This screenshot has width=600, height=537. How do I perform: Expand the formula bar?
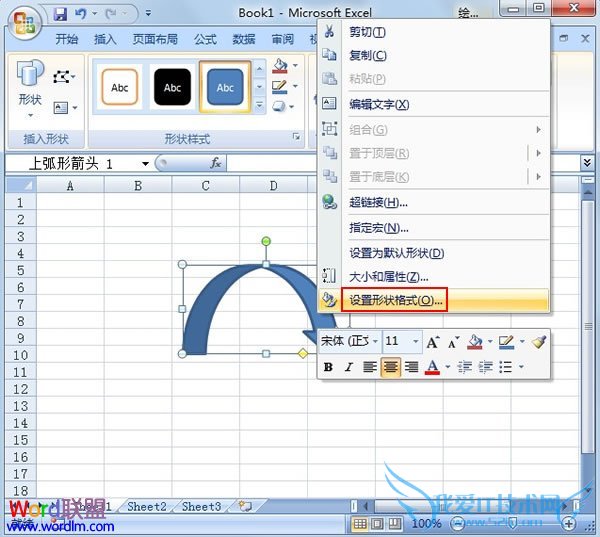(587, 162)
